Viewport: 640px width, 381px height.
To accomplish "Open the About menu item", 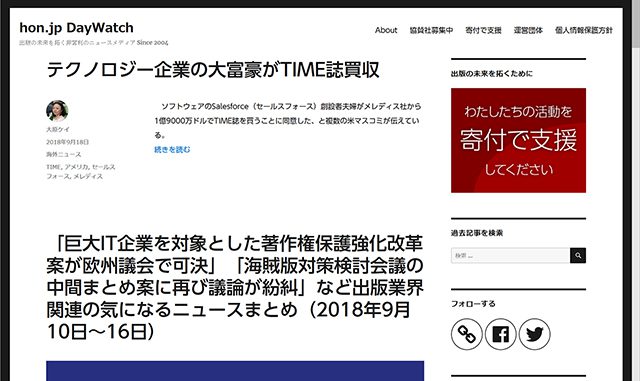I will [386, 30].
